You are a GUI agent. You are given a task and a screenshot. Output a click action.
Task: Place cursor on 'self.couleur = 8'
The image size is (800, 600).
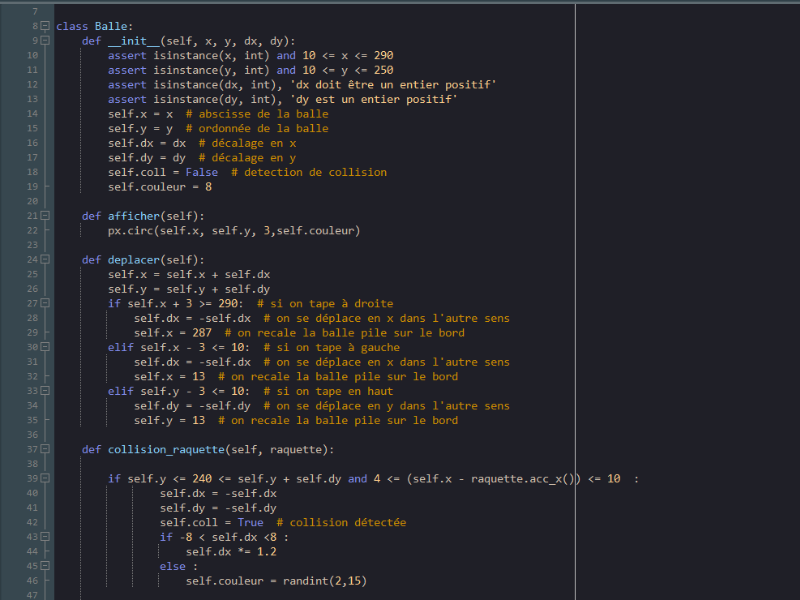[160, 187]
